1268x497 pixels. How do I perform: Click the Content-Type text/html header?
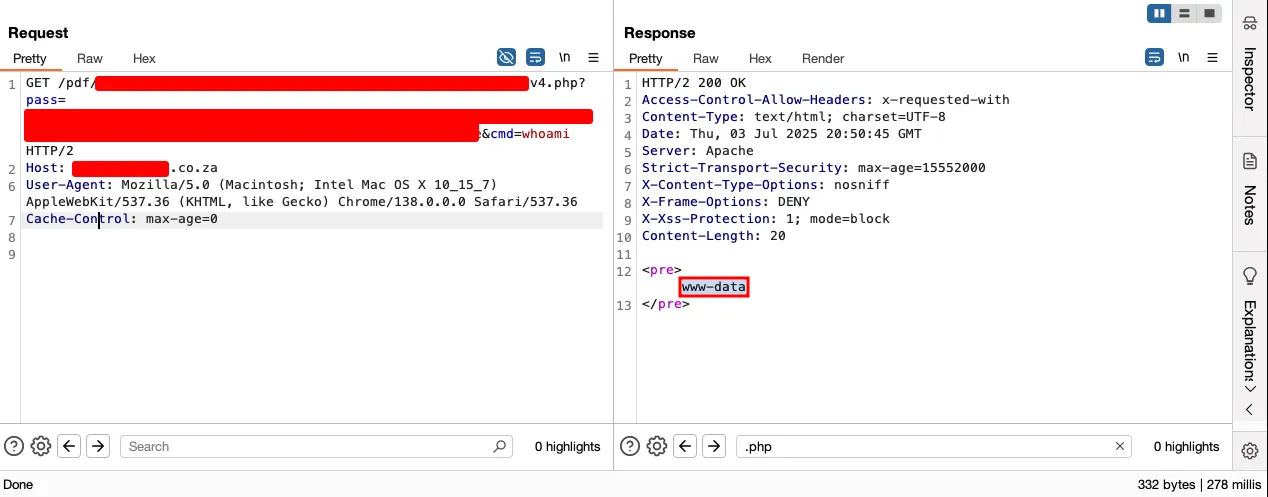(x=794, y=117)
